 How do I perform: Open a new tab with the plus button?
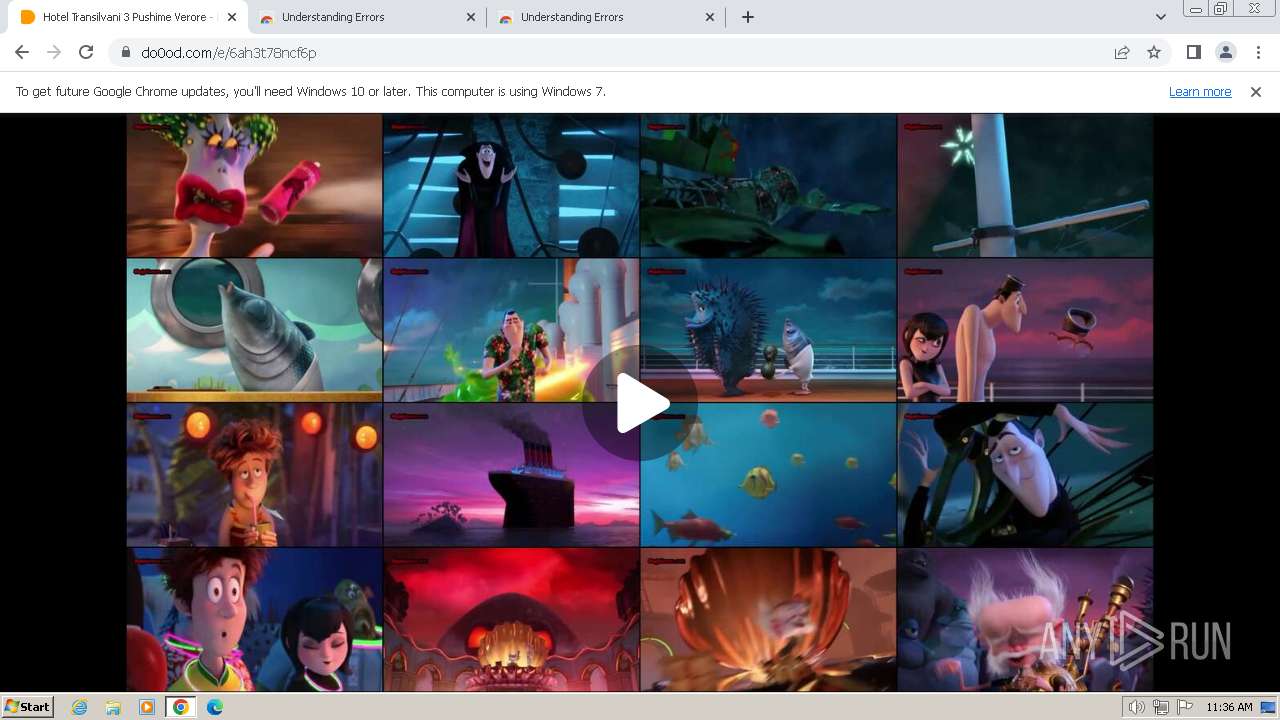tap(747, 17)
